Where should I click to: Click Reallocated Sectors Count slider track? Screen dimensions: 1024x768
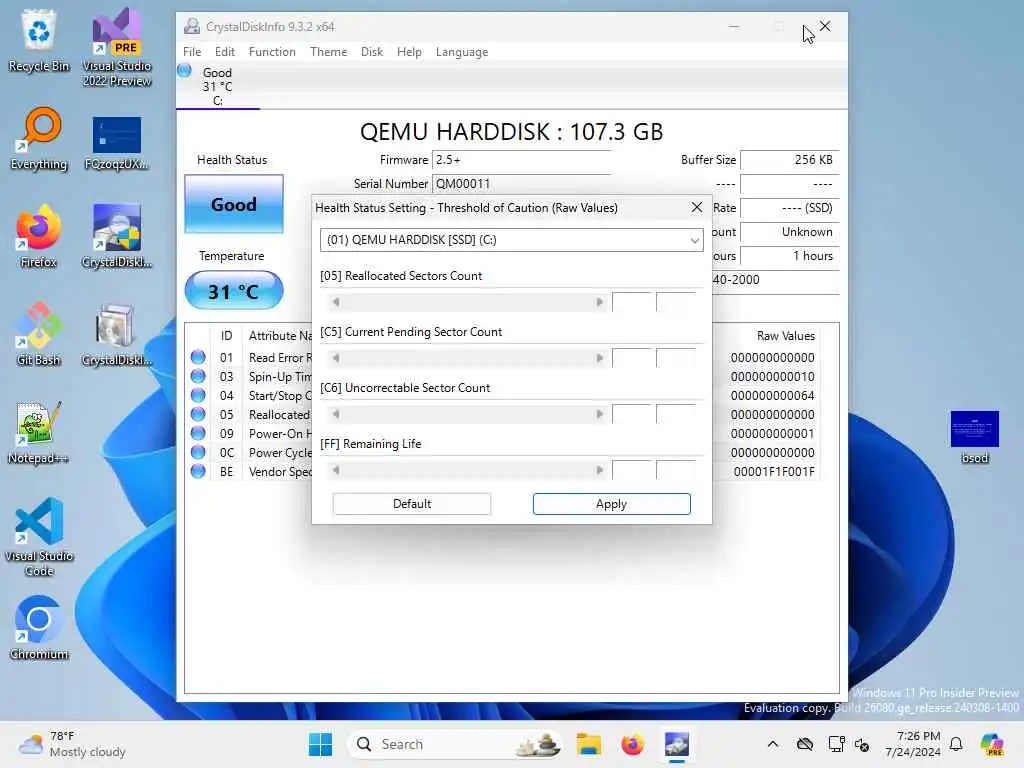(468, 302)
